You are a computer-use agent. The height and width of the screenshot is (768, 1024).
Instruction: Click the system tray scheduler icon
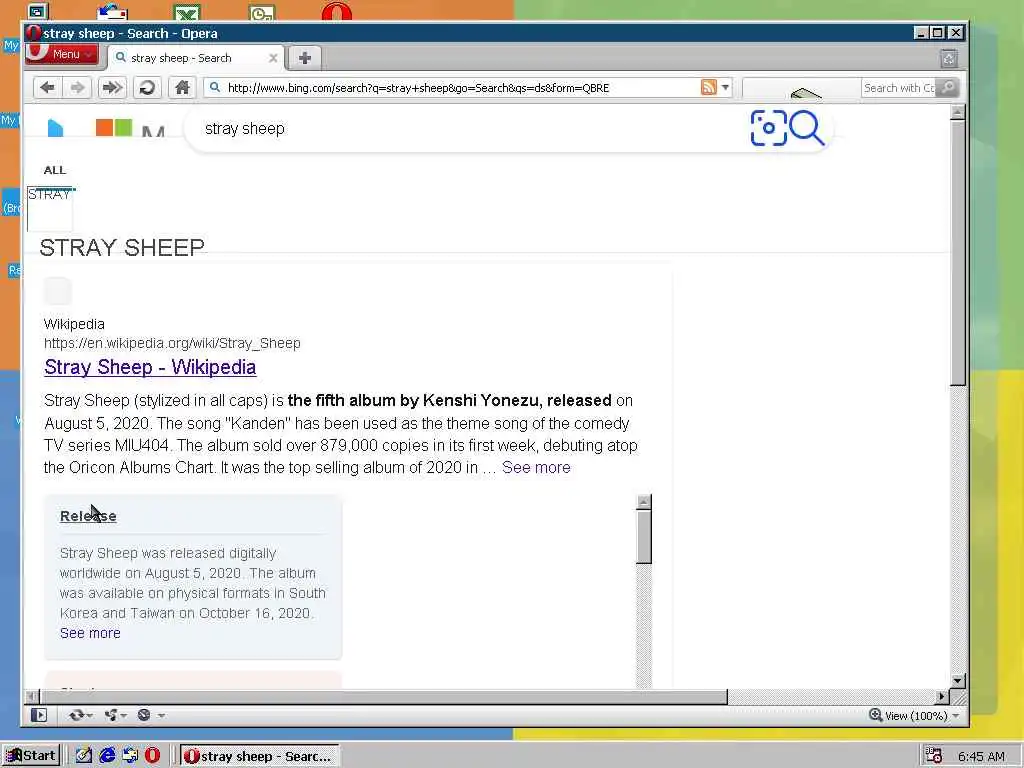click(x=934, y=756)
